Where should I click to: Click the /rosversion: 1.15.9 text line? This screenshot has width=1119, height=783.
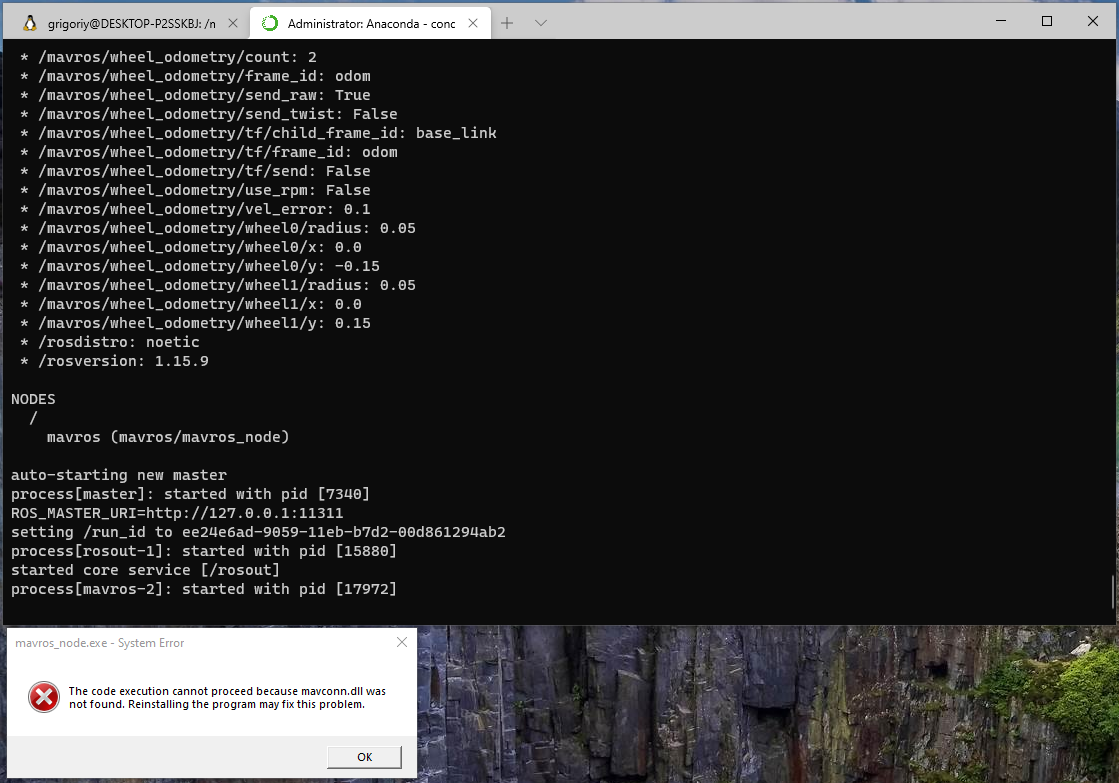coord(113,360)
